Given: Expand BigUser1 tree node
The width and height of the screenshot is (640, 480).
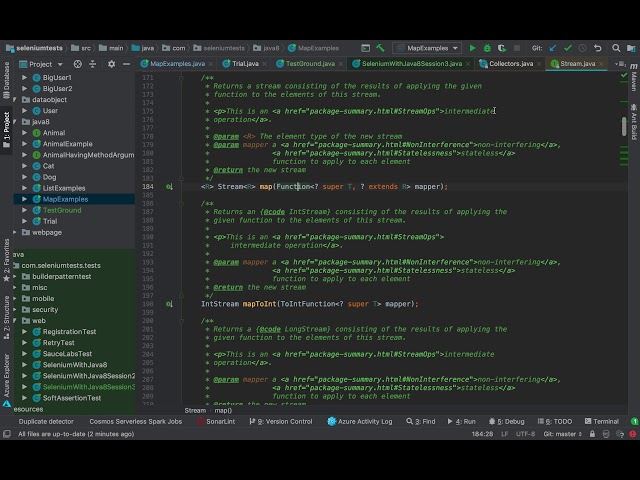Looking at the screenshot, I should tap(24, 77).
